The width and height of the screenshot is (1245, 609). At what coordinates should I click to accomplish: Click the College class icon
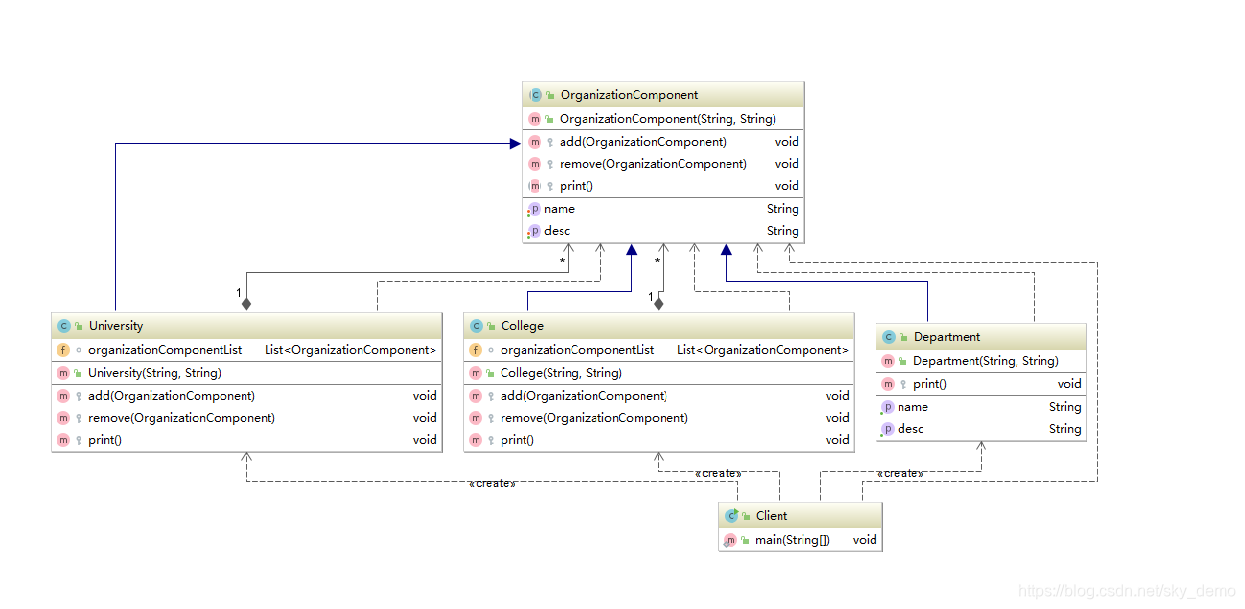[476, 326]
